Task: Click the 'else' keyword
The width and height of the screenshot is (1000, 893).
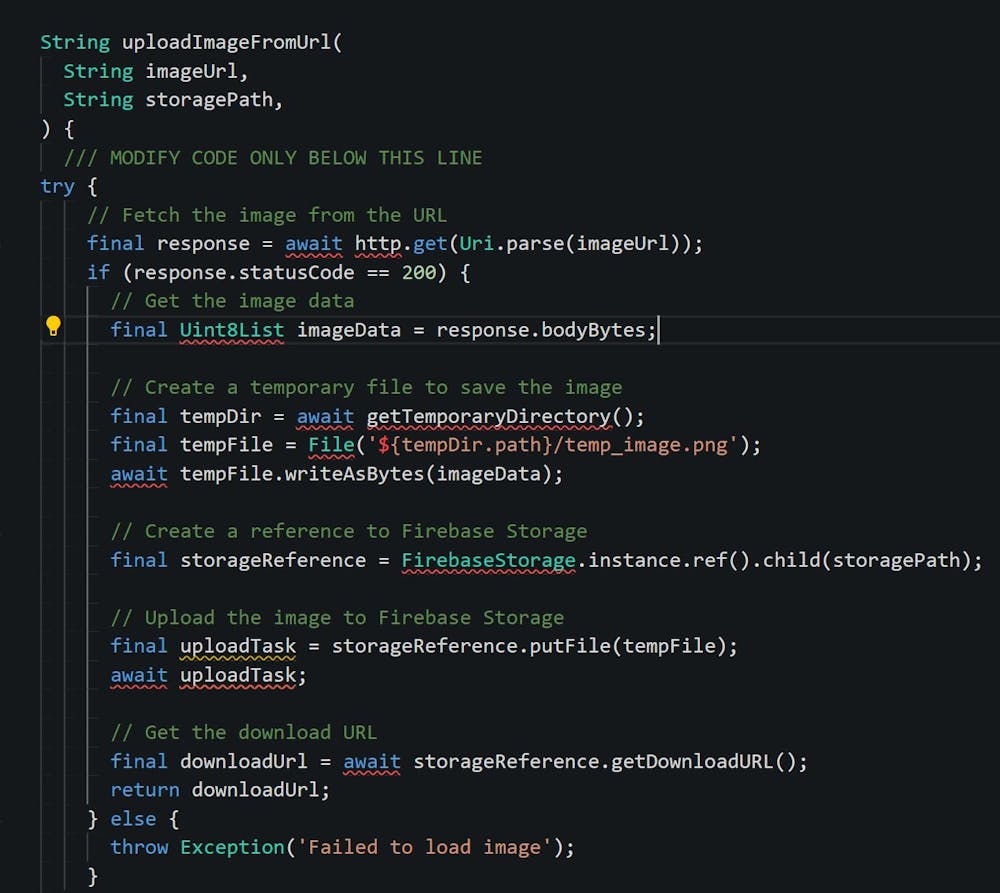Action: point(133,819)
